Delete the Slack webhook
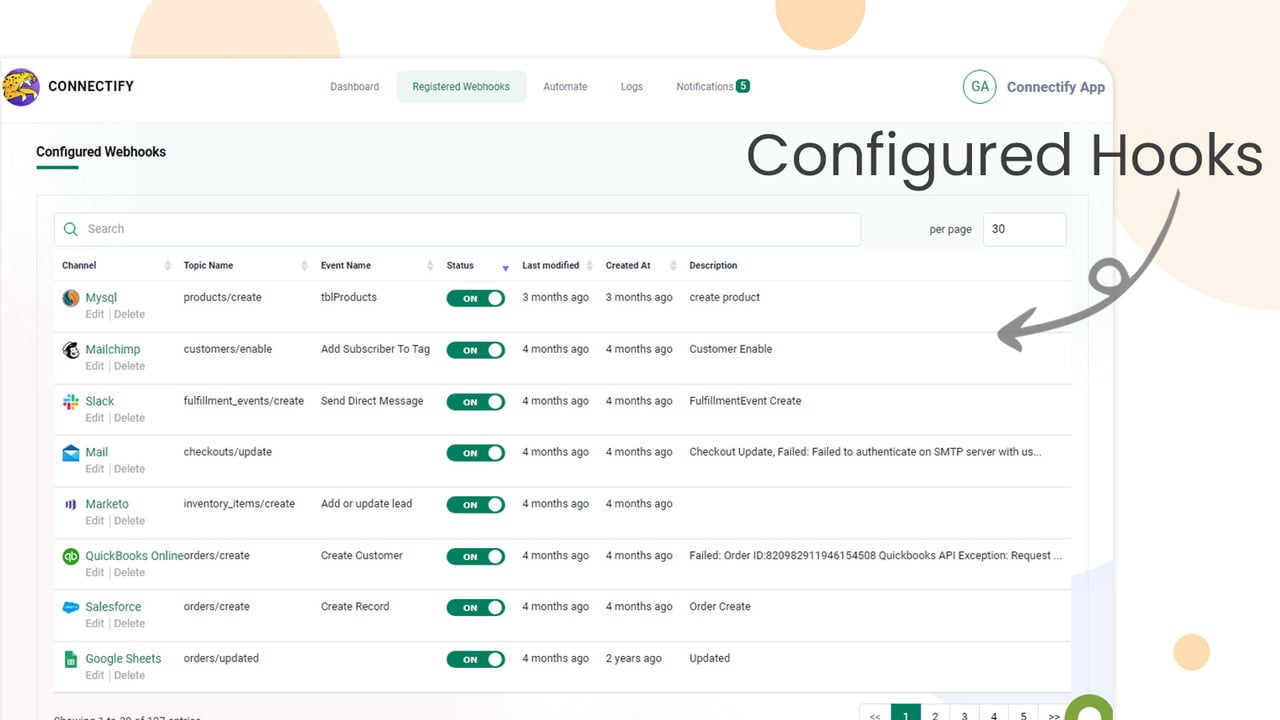 (x=129, y=418)
